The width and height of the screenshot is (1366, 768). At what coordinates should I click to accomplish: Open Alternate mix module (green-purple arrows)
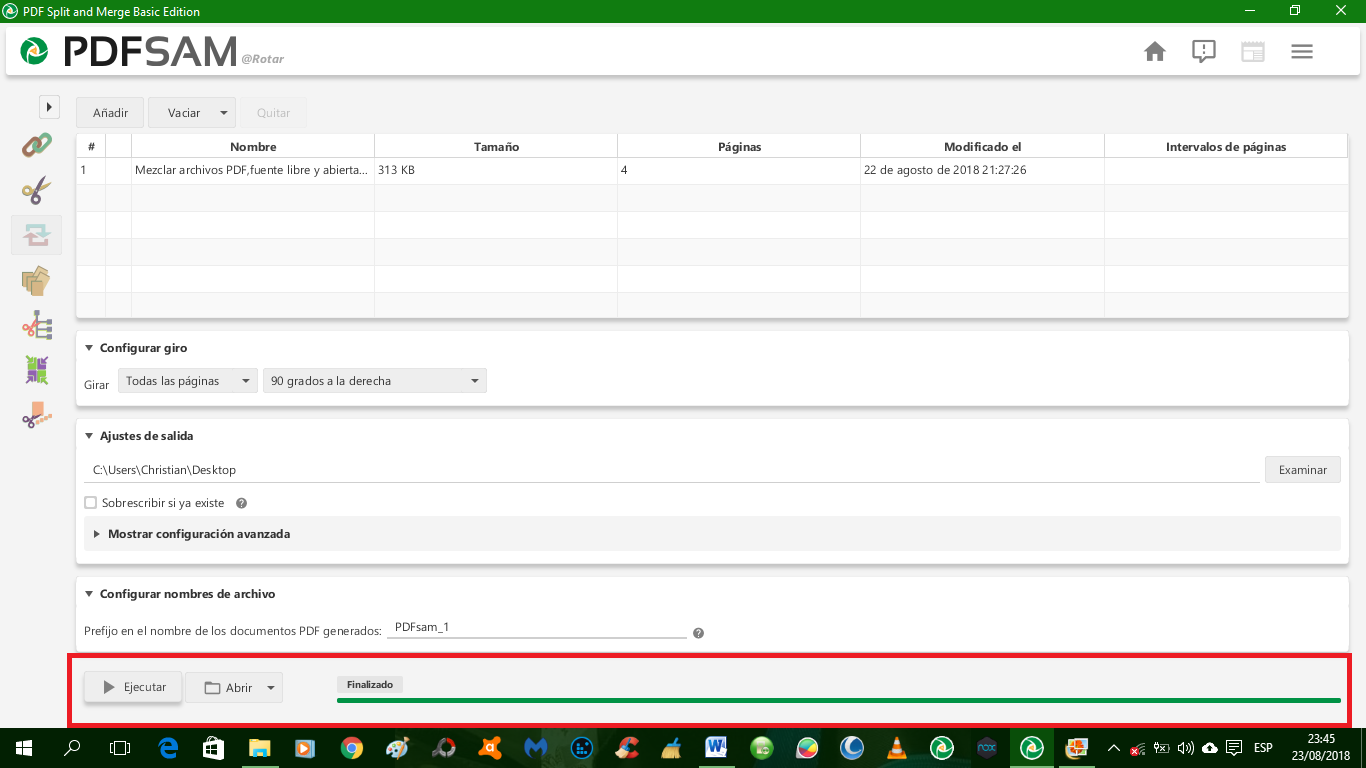tap(36, 370)
